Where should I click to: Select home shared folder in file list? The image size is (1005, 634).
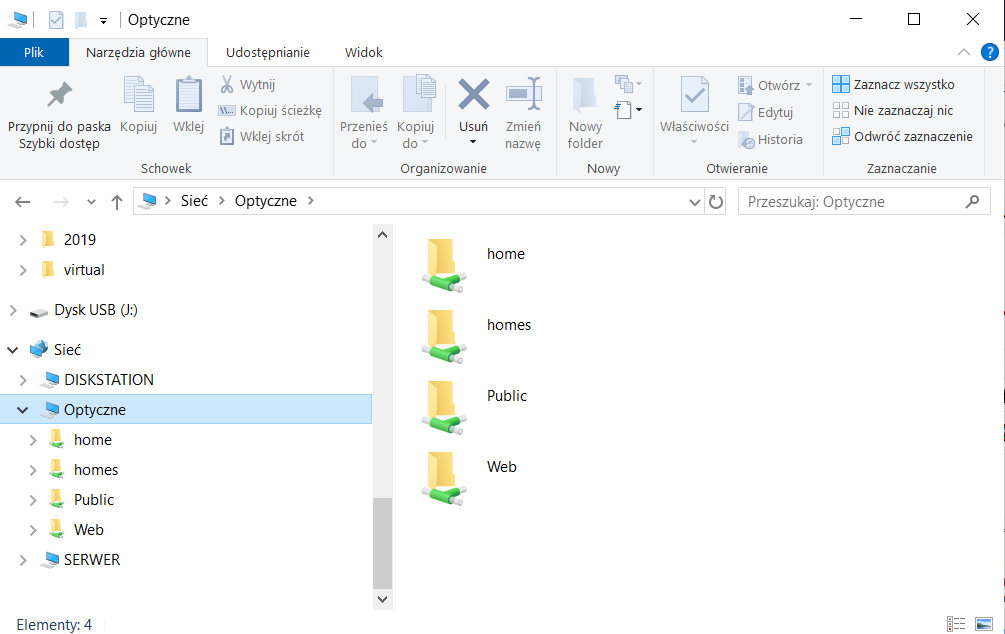tap(474, 264)
